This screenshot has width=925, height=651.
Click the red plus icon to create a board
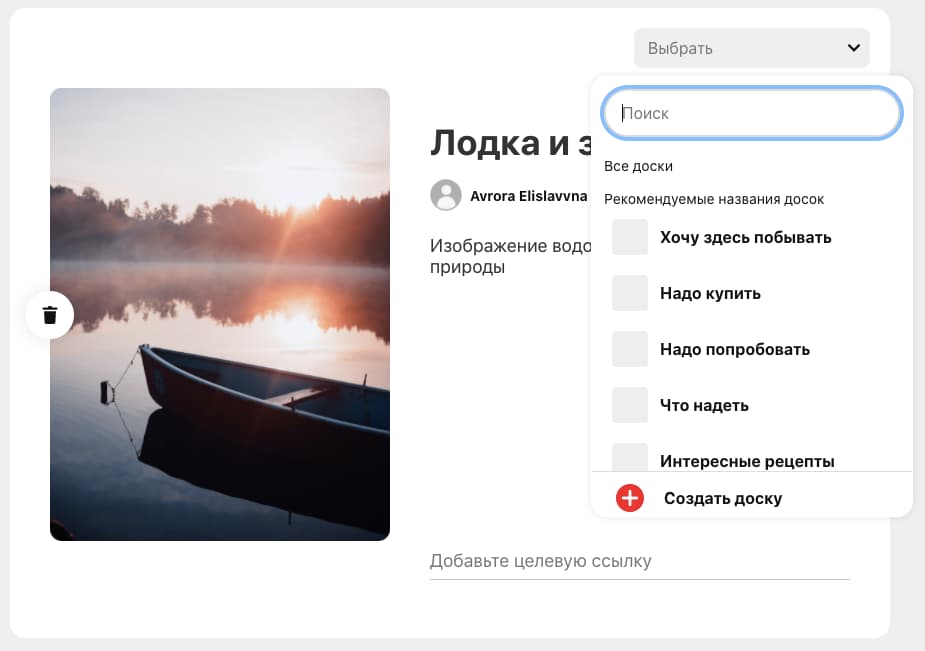(x=628, y=497)
